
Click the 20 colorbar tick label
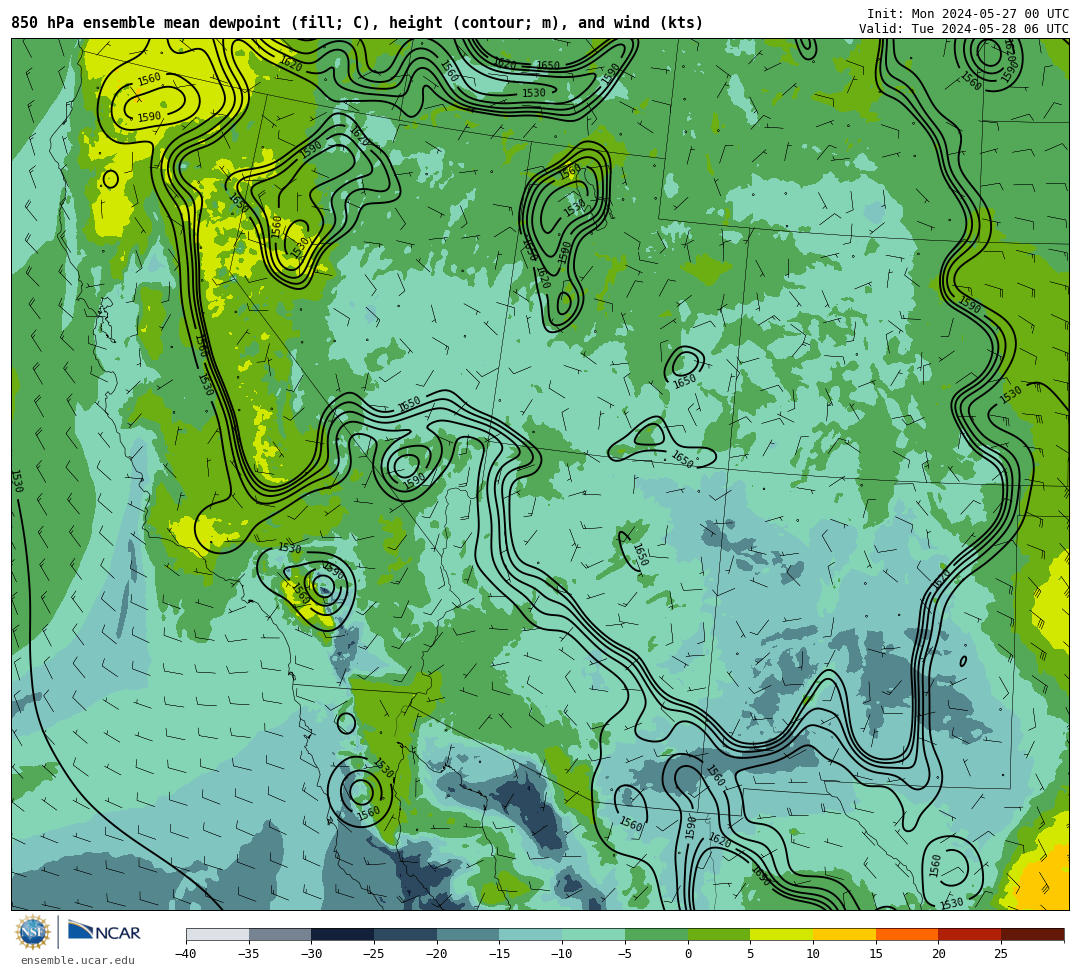pyautogui.click(x=939, y=954)
